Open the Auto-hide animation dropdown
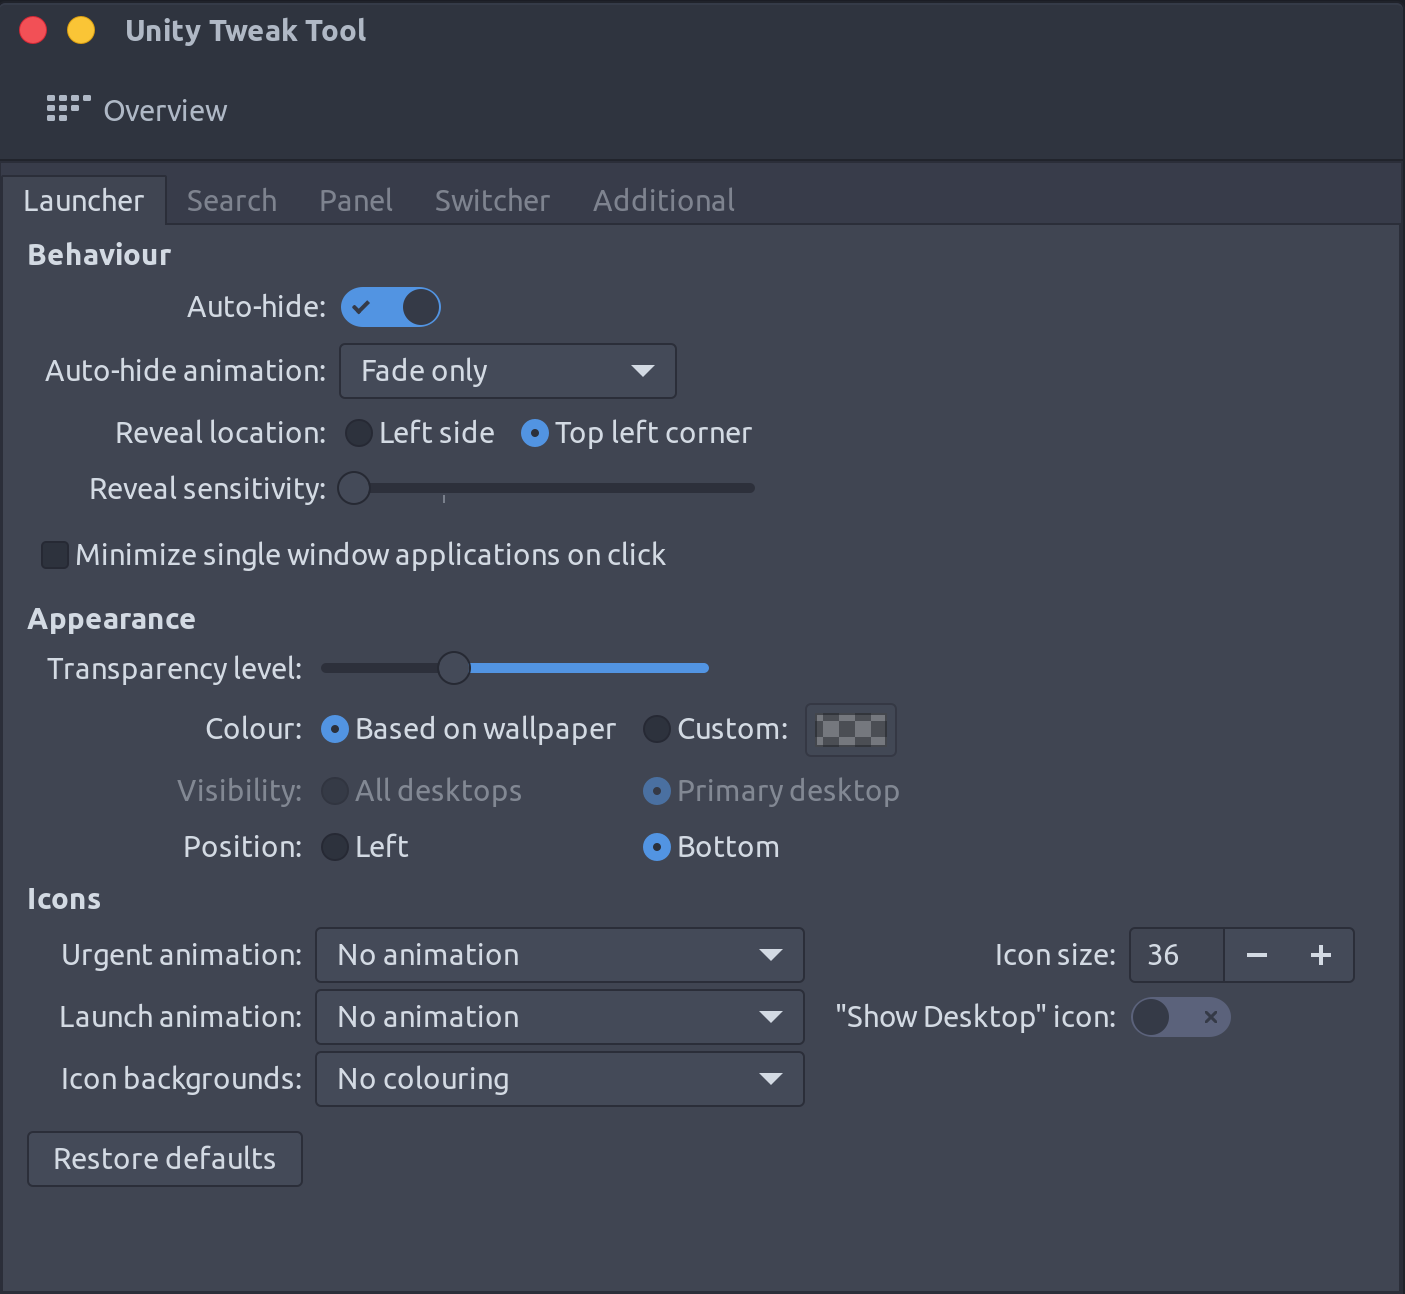 (508, 371)
